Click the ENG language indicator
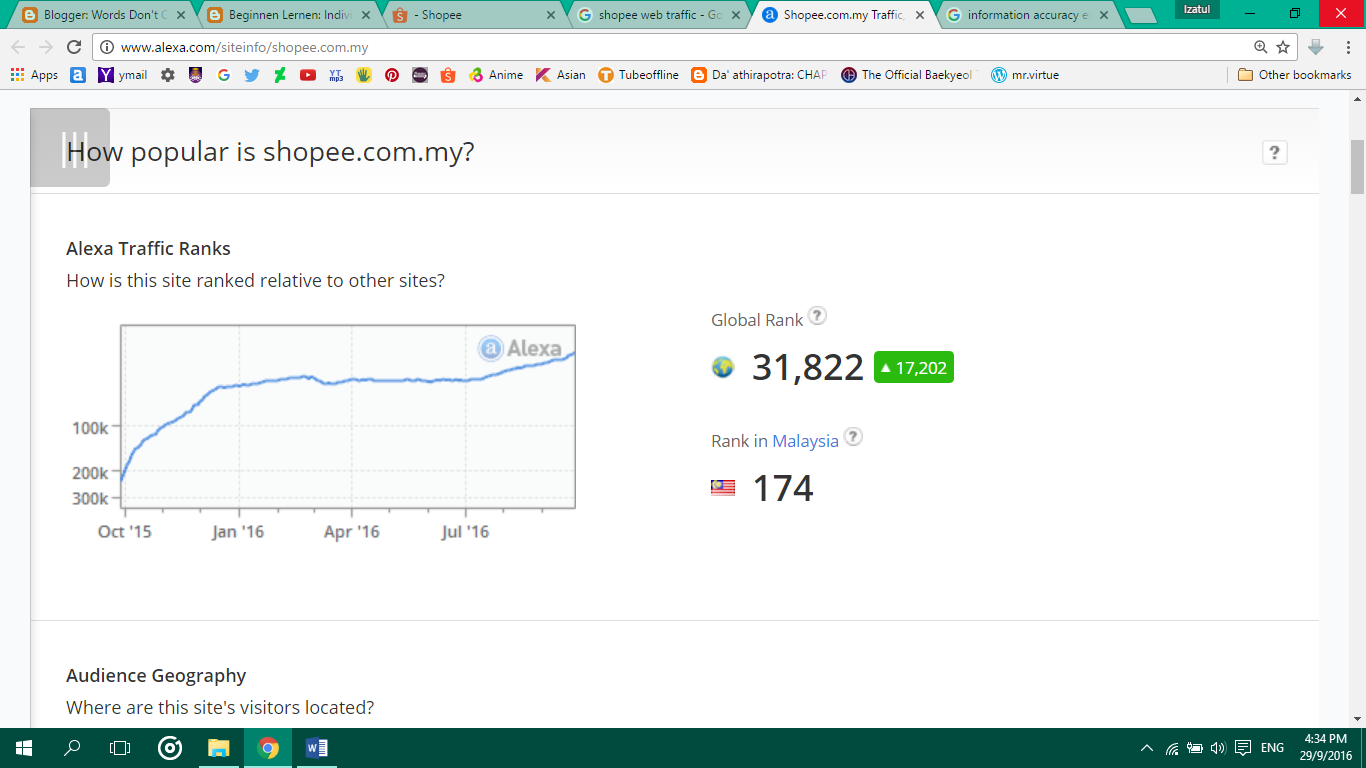 point(1272,748)
